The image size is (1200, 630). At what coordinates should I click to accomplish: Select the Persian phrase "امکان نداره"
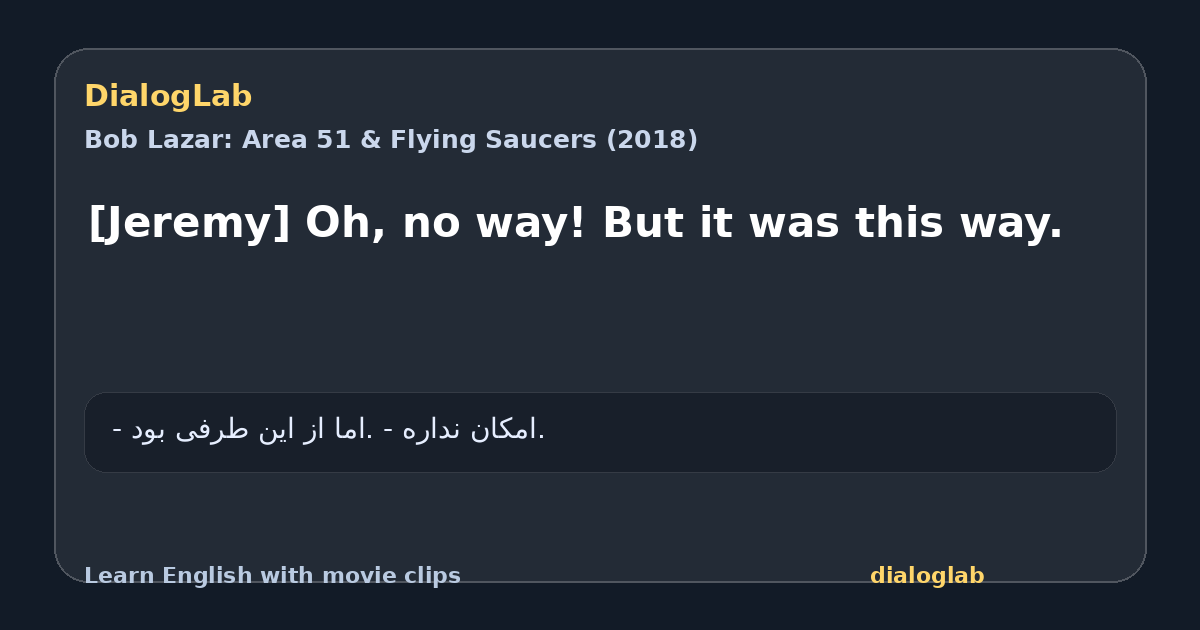[472, 430]
